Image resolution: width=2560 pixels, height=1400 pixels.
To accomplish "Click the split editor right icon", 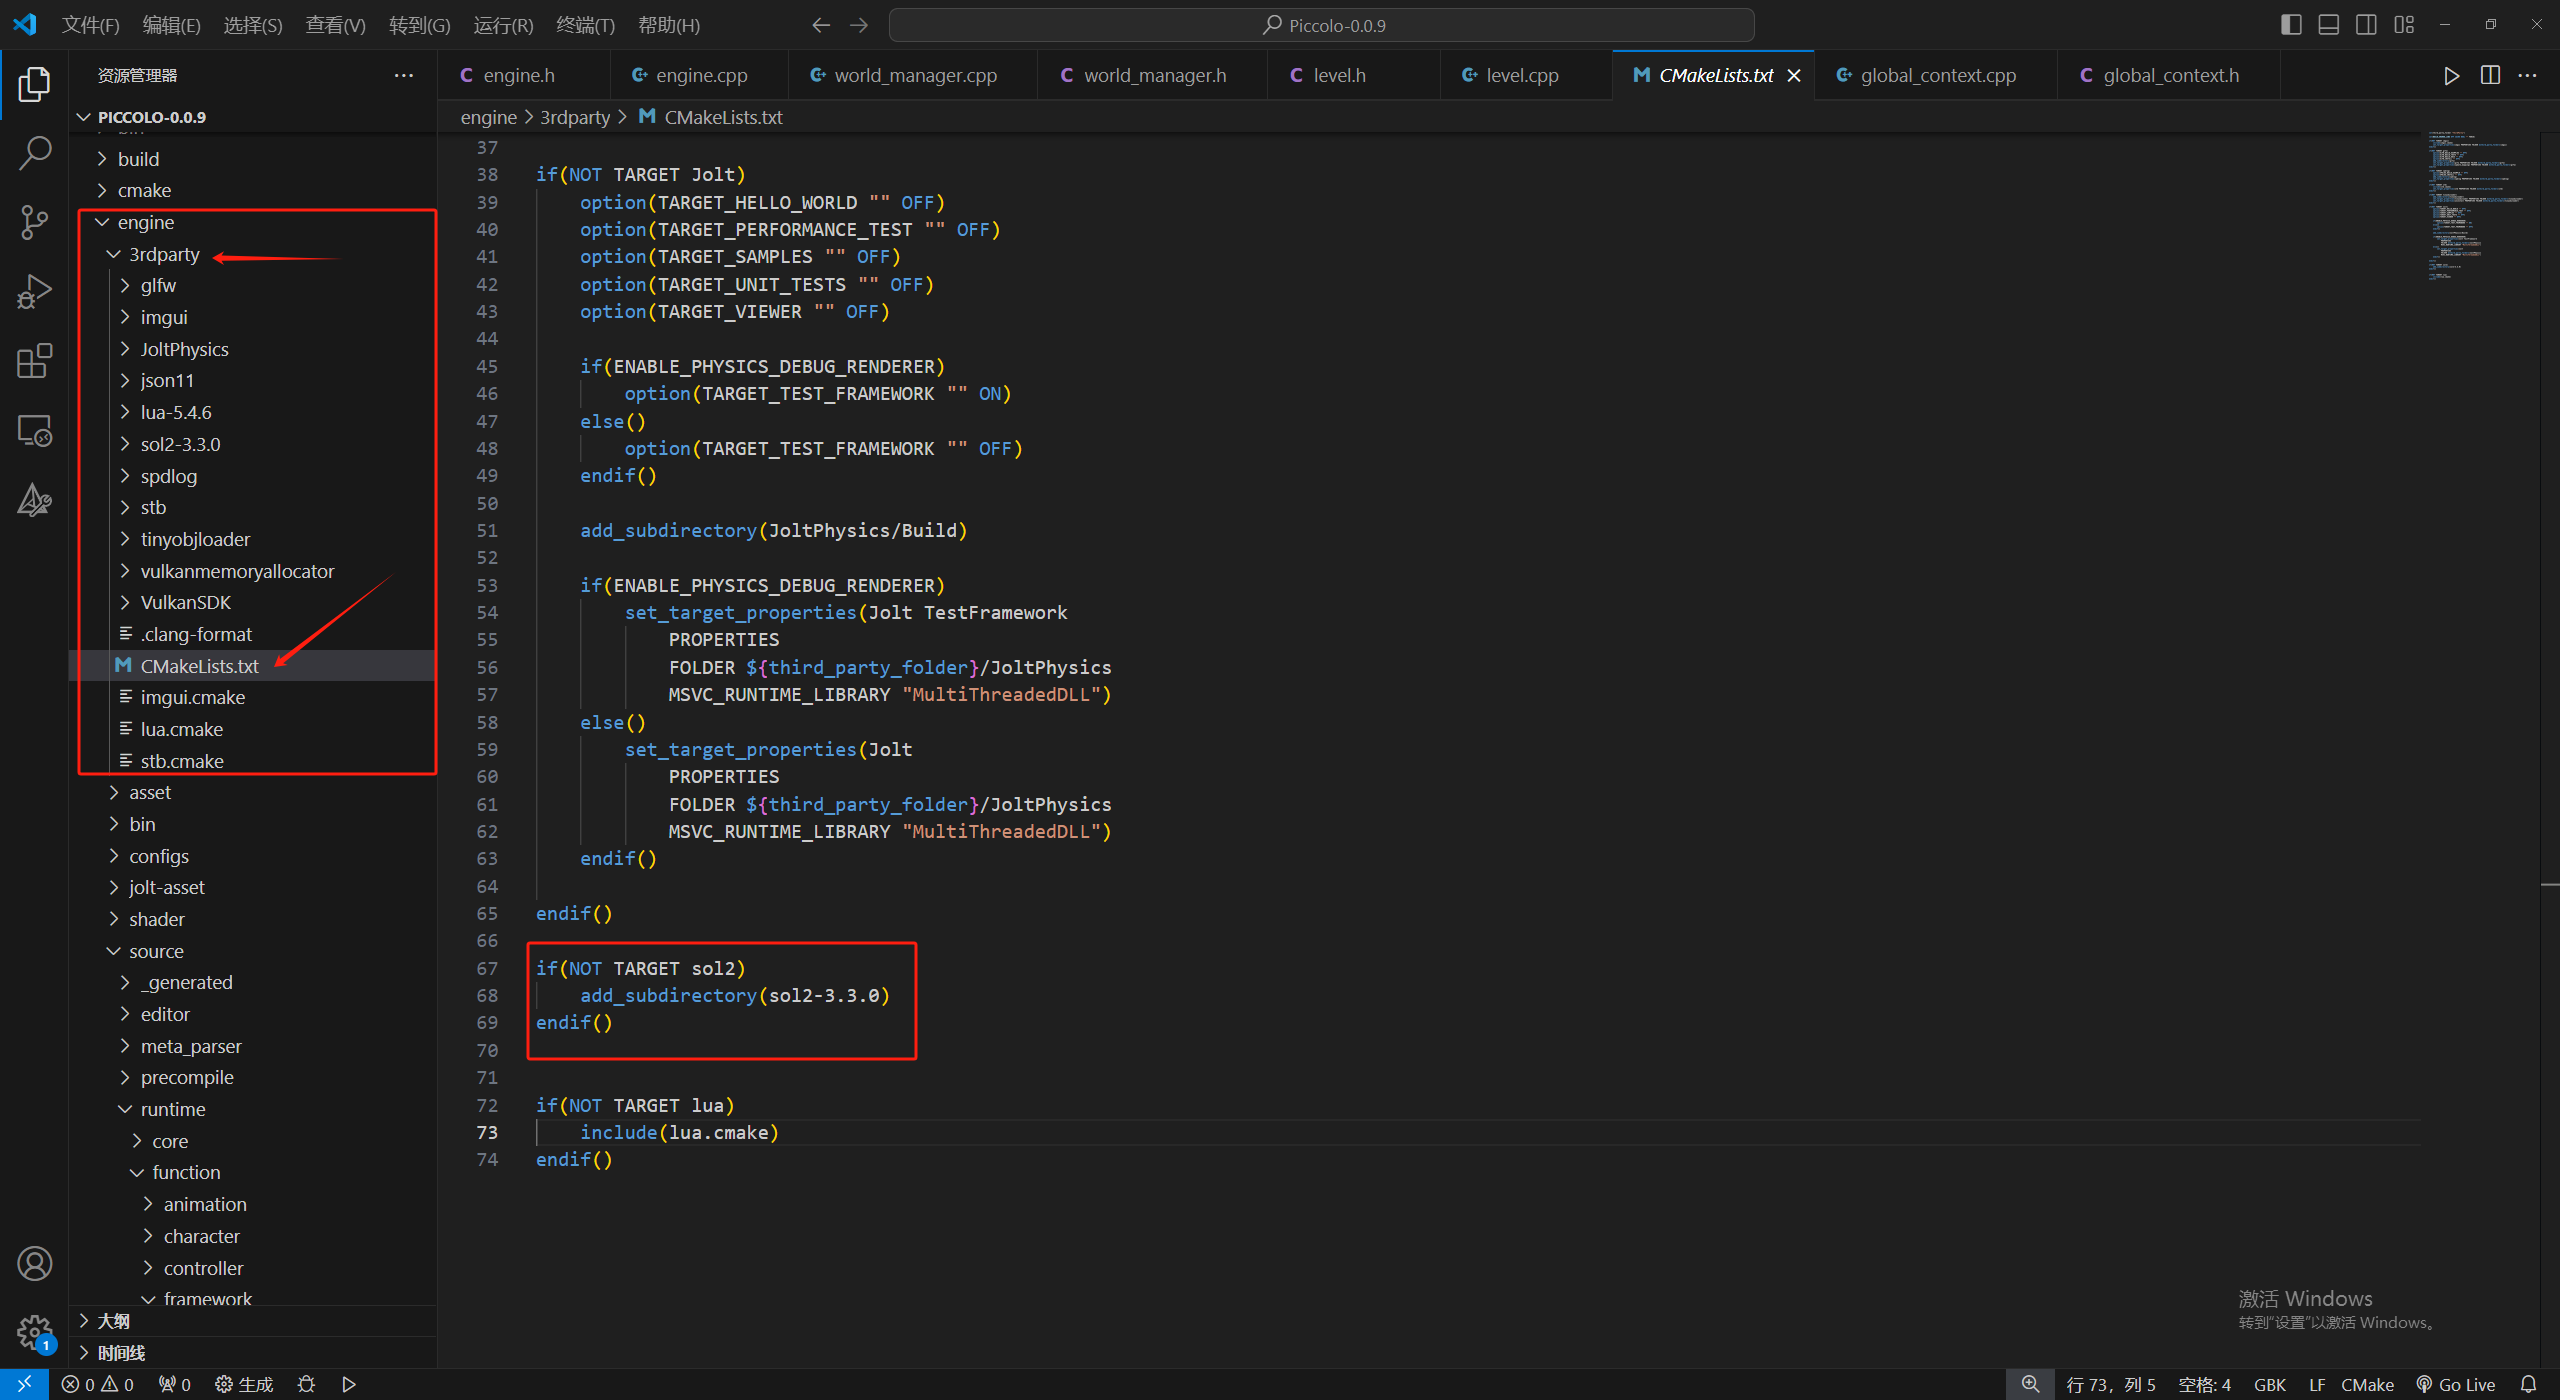I will pyautogui.click(x=2490, y=75).
